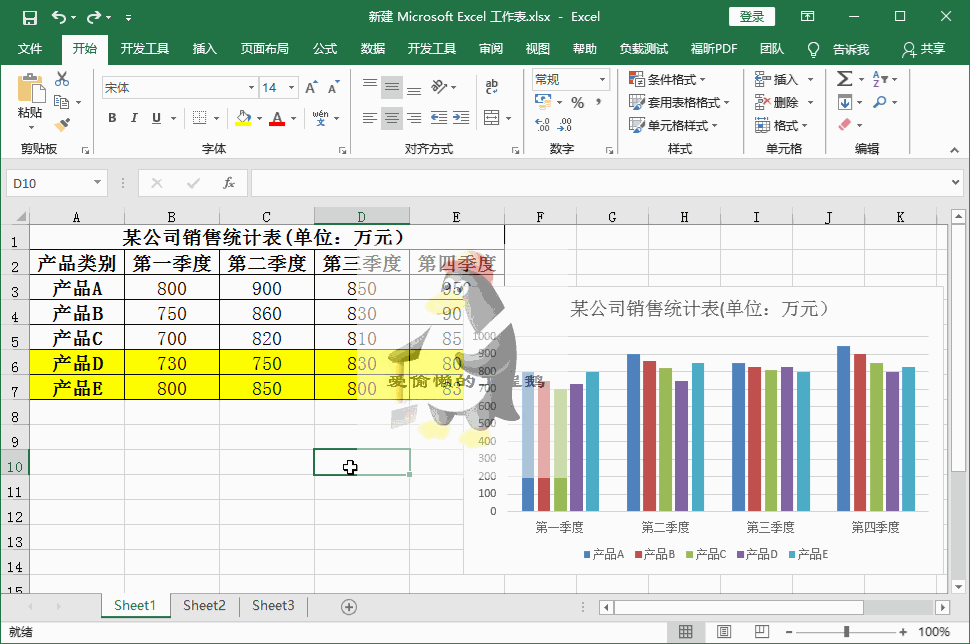970x644 pixels.
Task: Click the Name Box showing D10
Action: click(x=56, y=183)
